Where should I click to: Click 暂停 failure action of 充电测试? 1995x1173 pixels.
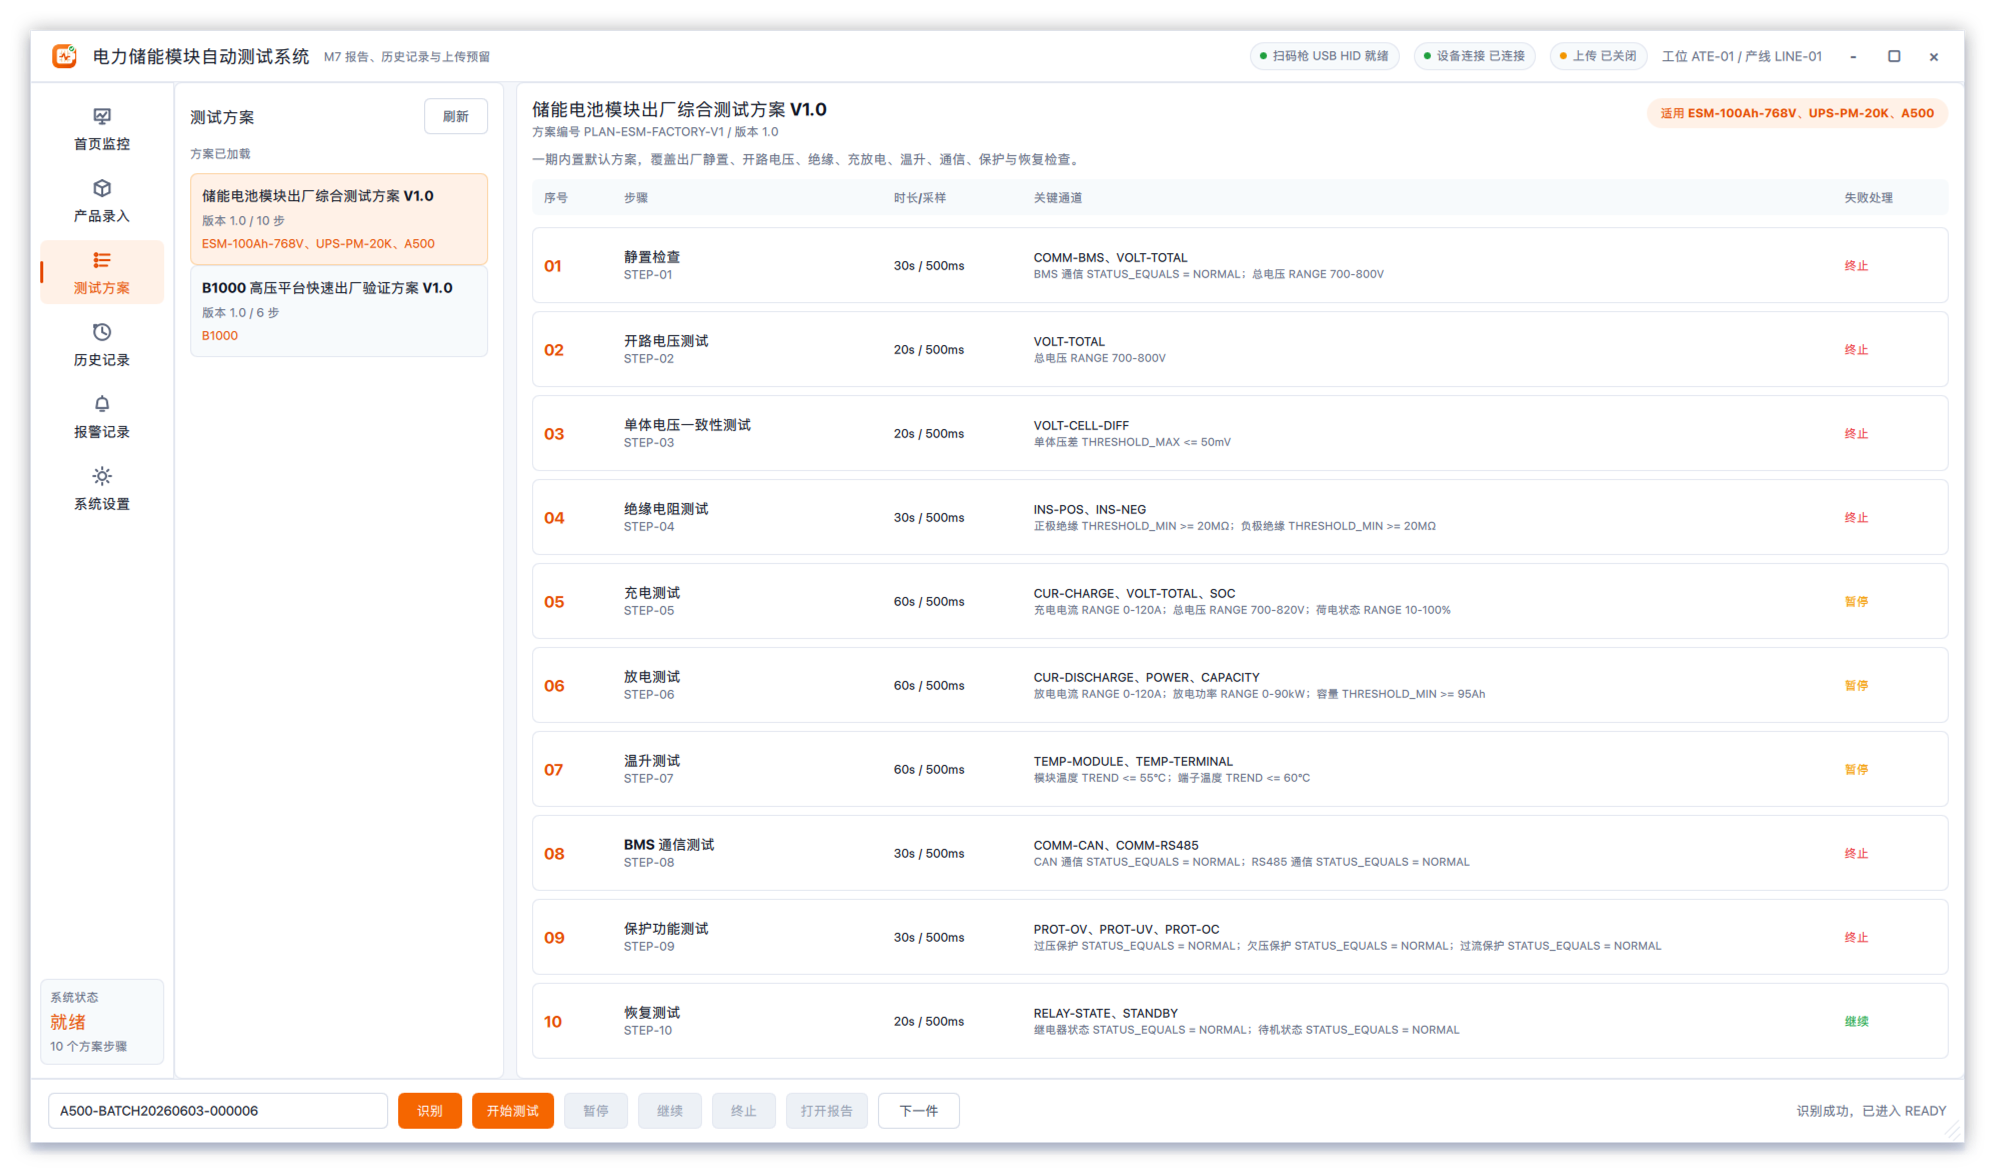pos(1856,602)
